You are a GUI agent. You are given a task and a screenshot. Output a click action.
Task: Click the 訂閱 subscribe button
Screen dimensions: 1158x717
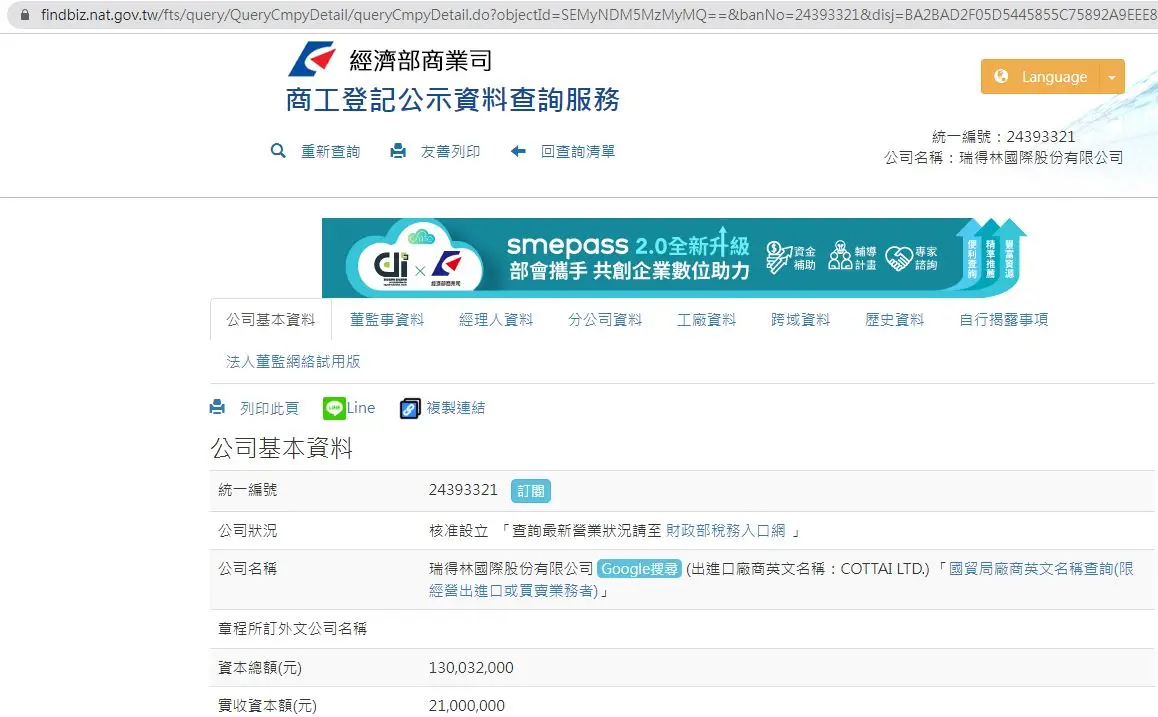tap(530, 491)
